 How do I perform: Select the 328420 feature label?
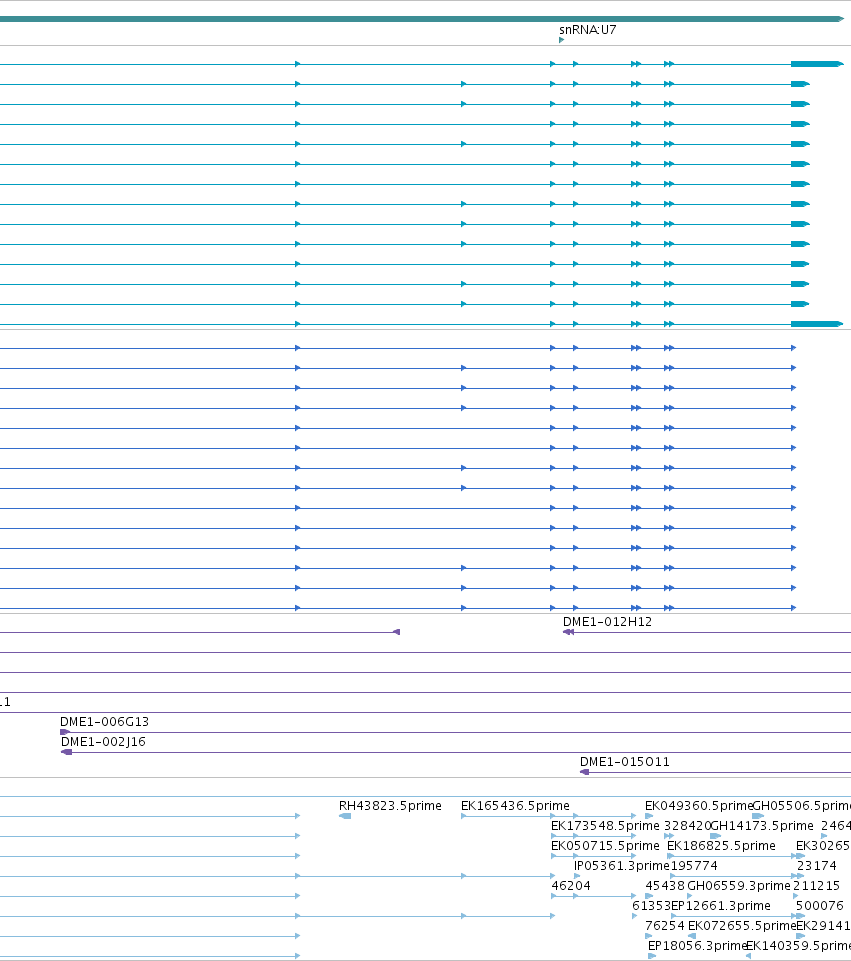point(687,826)
